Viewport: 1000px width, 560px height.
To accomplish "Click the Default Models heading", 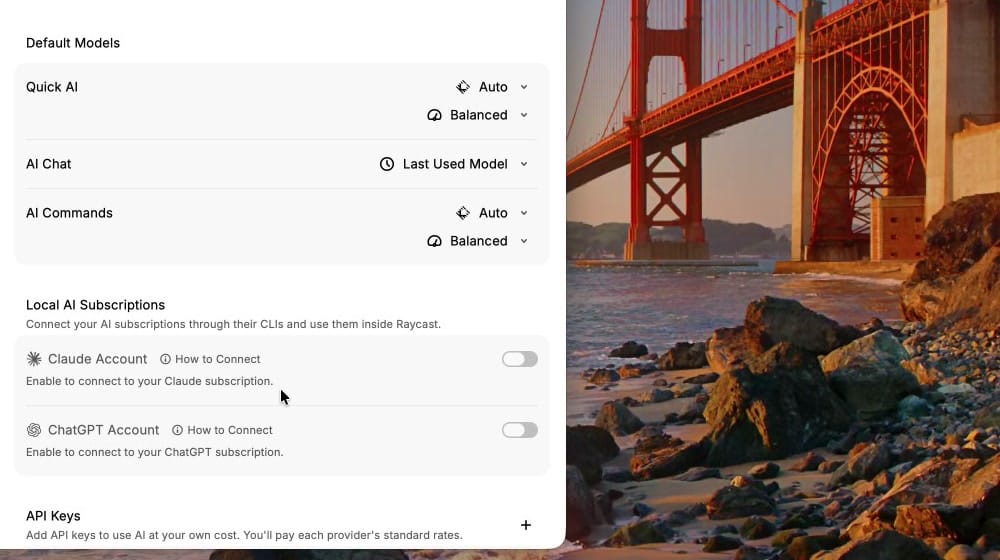I will coord(73,43).
